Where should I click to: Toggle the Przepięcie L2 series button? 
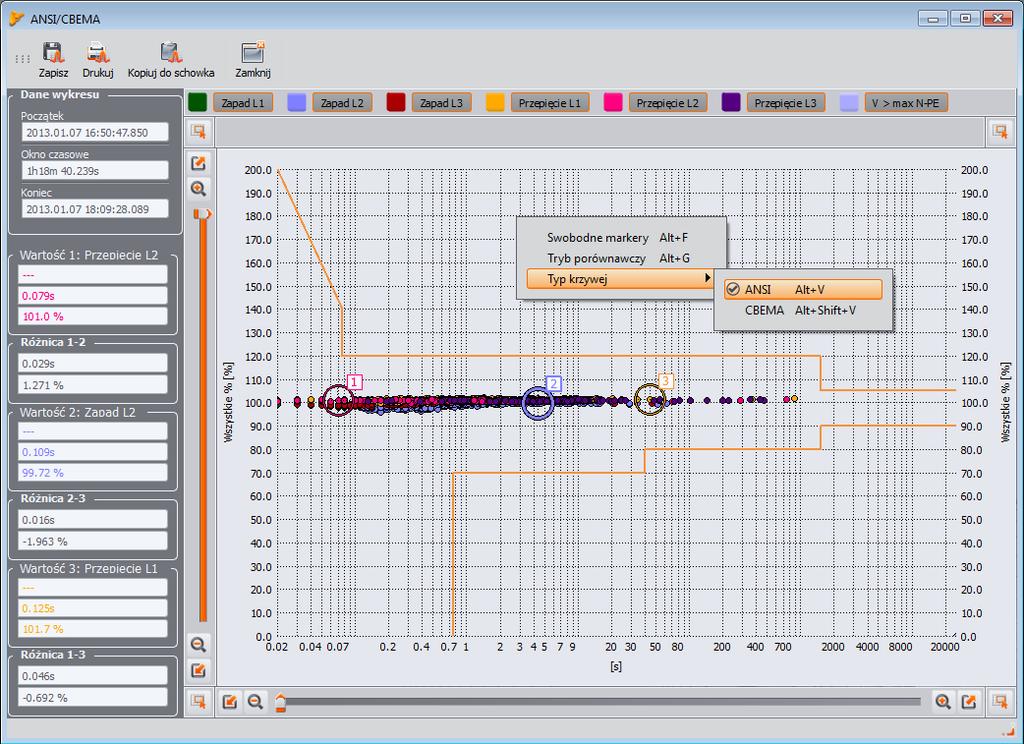click(x=667, y=103)
